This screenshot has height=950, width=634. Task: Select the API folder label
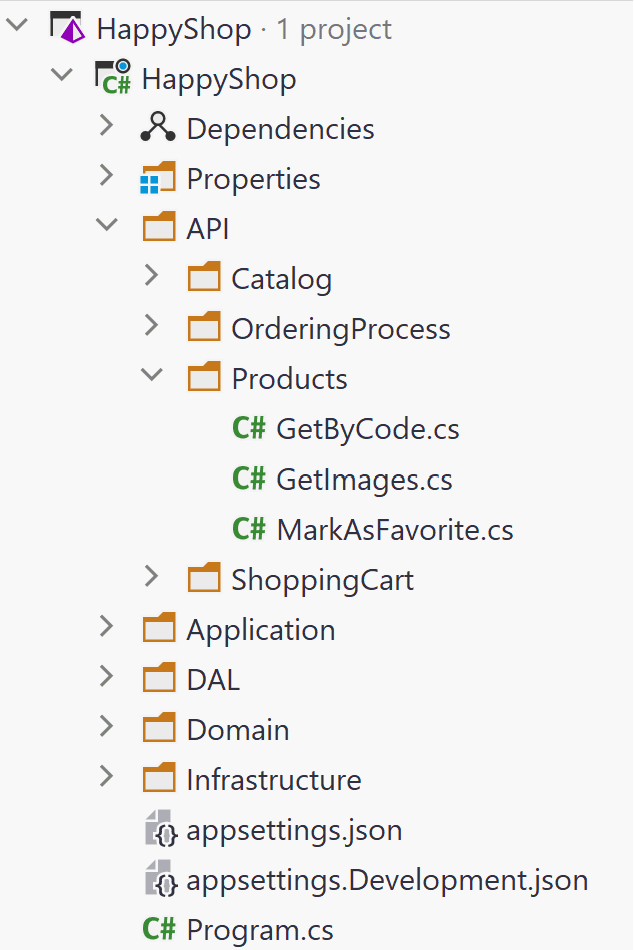[208, 229]
